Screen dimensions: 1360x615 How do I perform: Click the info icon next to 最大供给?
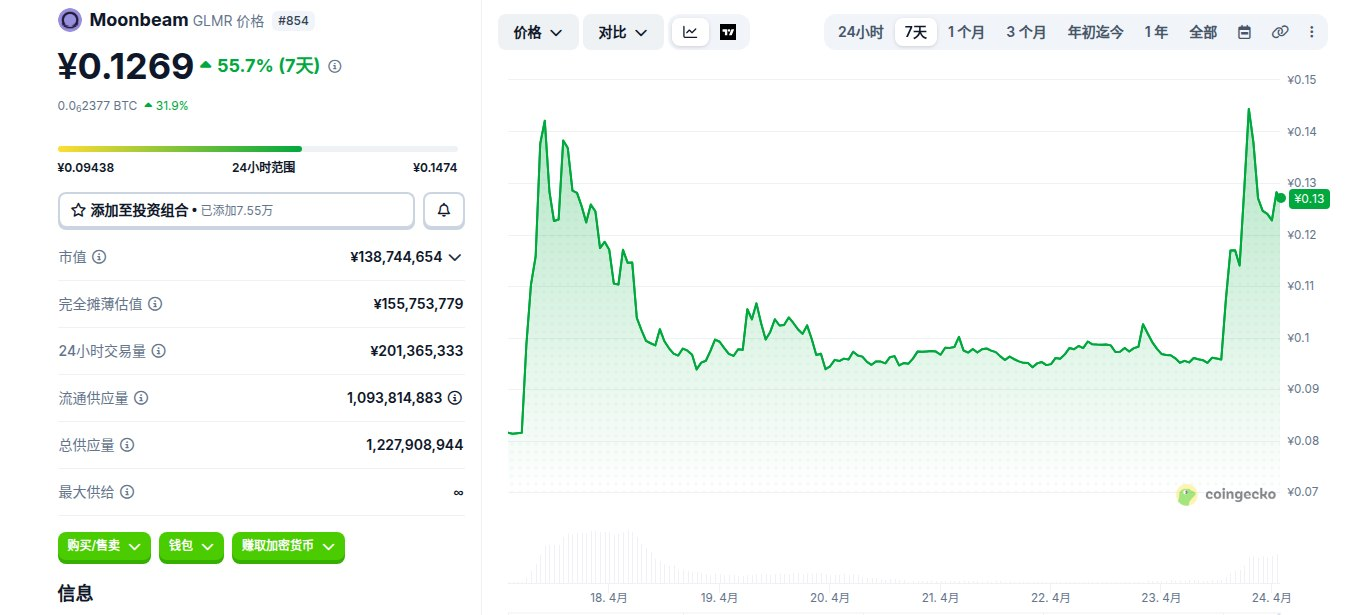(x=127, y=492)
